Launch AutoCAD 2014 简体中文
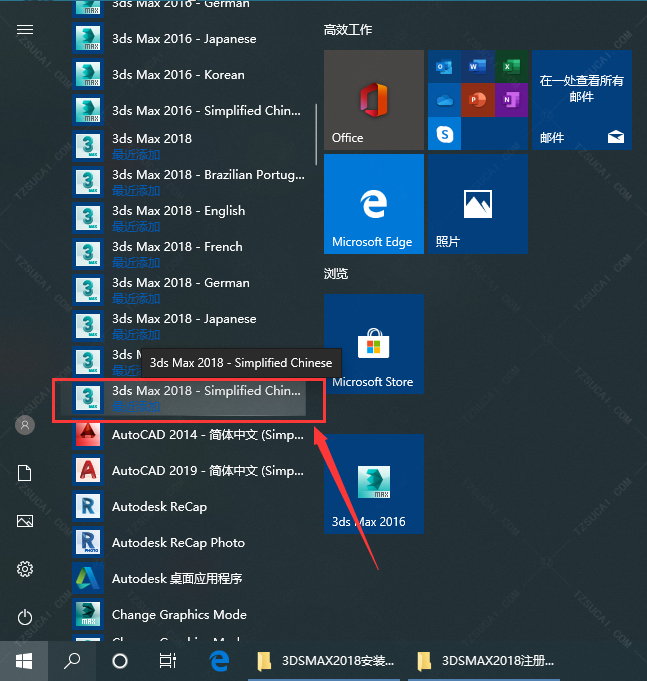This screenshot has width=647, height=681. pyautogui.click(x=189, y=435)
